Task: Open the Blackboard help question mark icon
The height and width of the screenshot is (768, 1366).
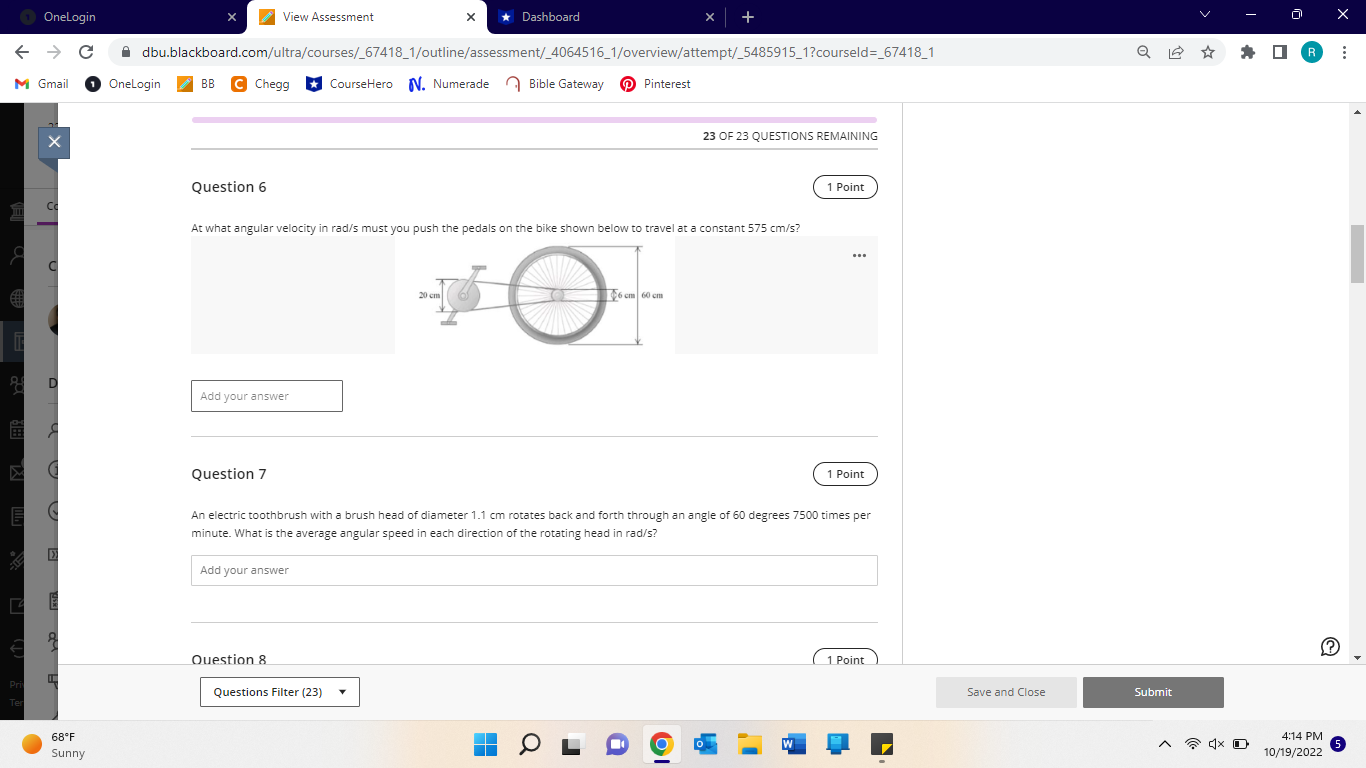Action: (1329, 646)
